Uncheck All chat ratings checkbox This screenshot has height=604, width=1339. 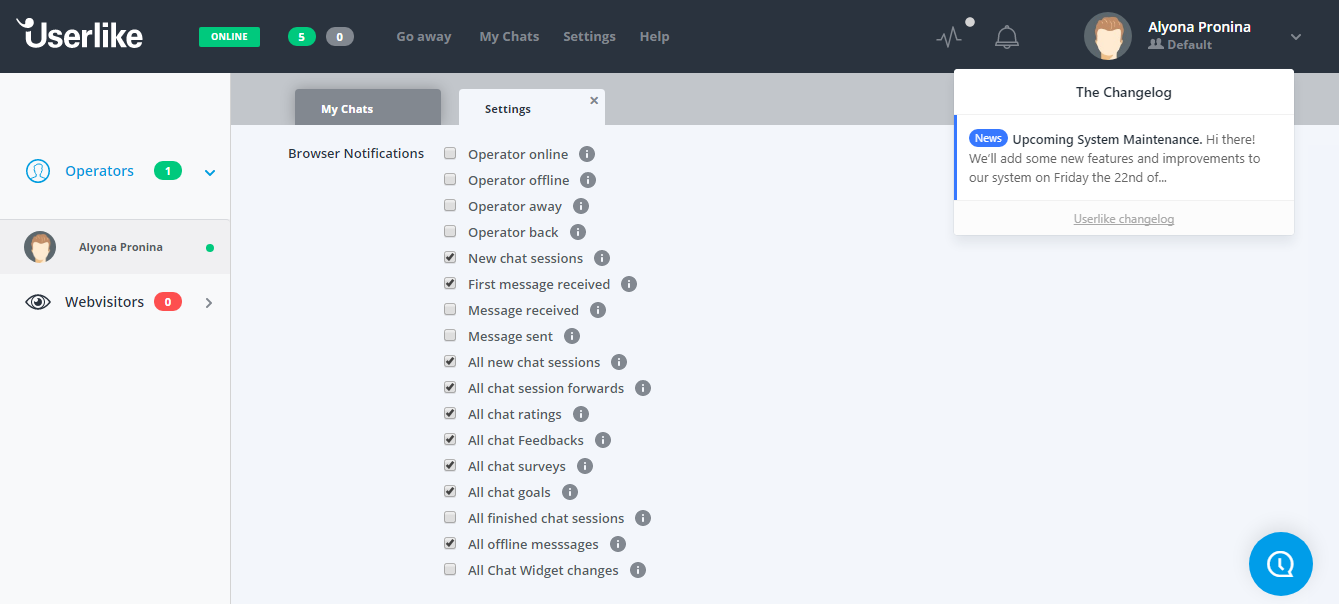point(450,414)
